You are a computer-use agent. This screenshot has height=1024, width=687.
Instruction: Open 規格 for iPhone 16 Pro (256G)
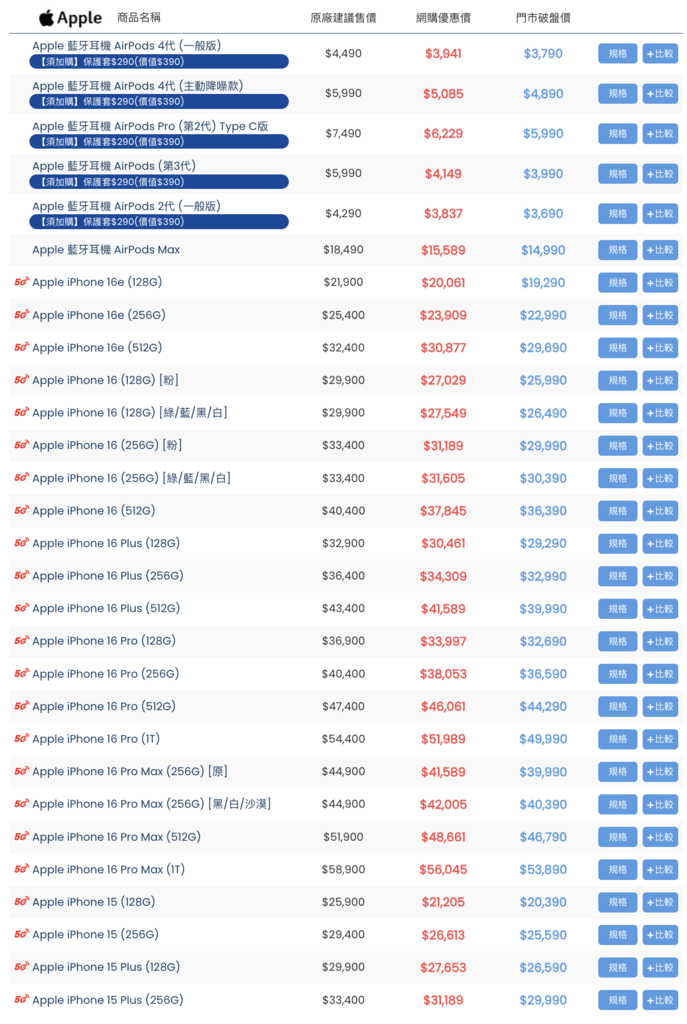617,674
